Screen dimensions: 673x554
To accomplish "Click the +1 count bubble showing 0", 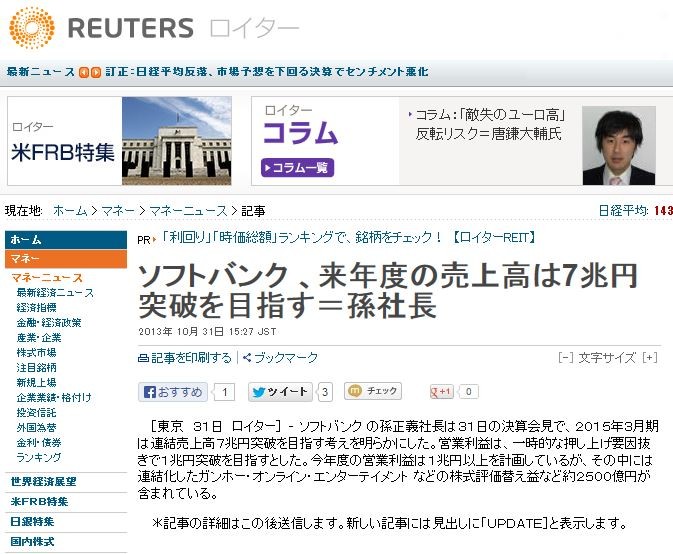I will (468, 391).
